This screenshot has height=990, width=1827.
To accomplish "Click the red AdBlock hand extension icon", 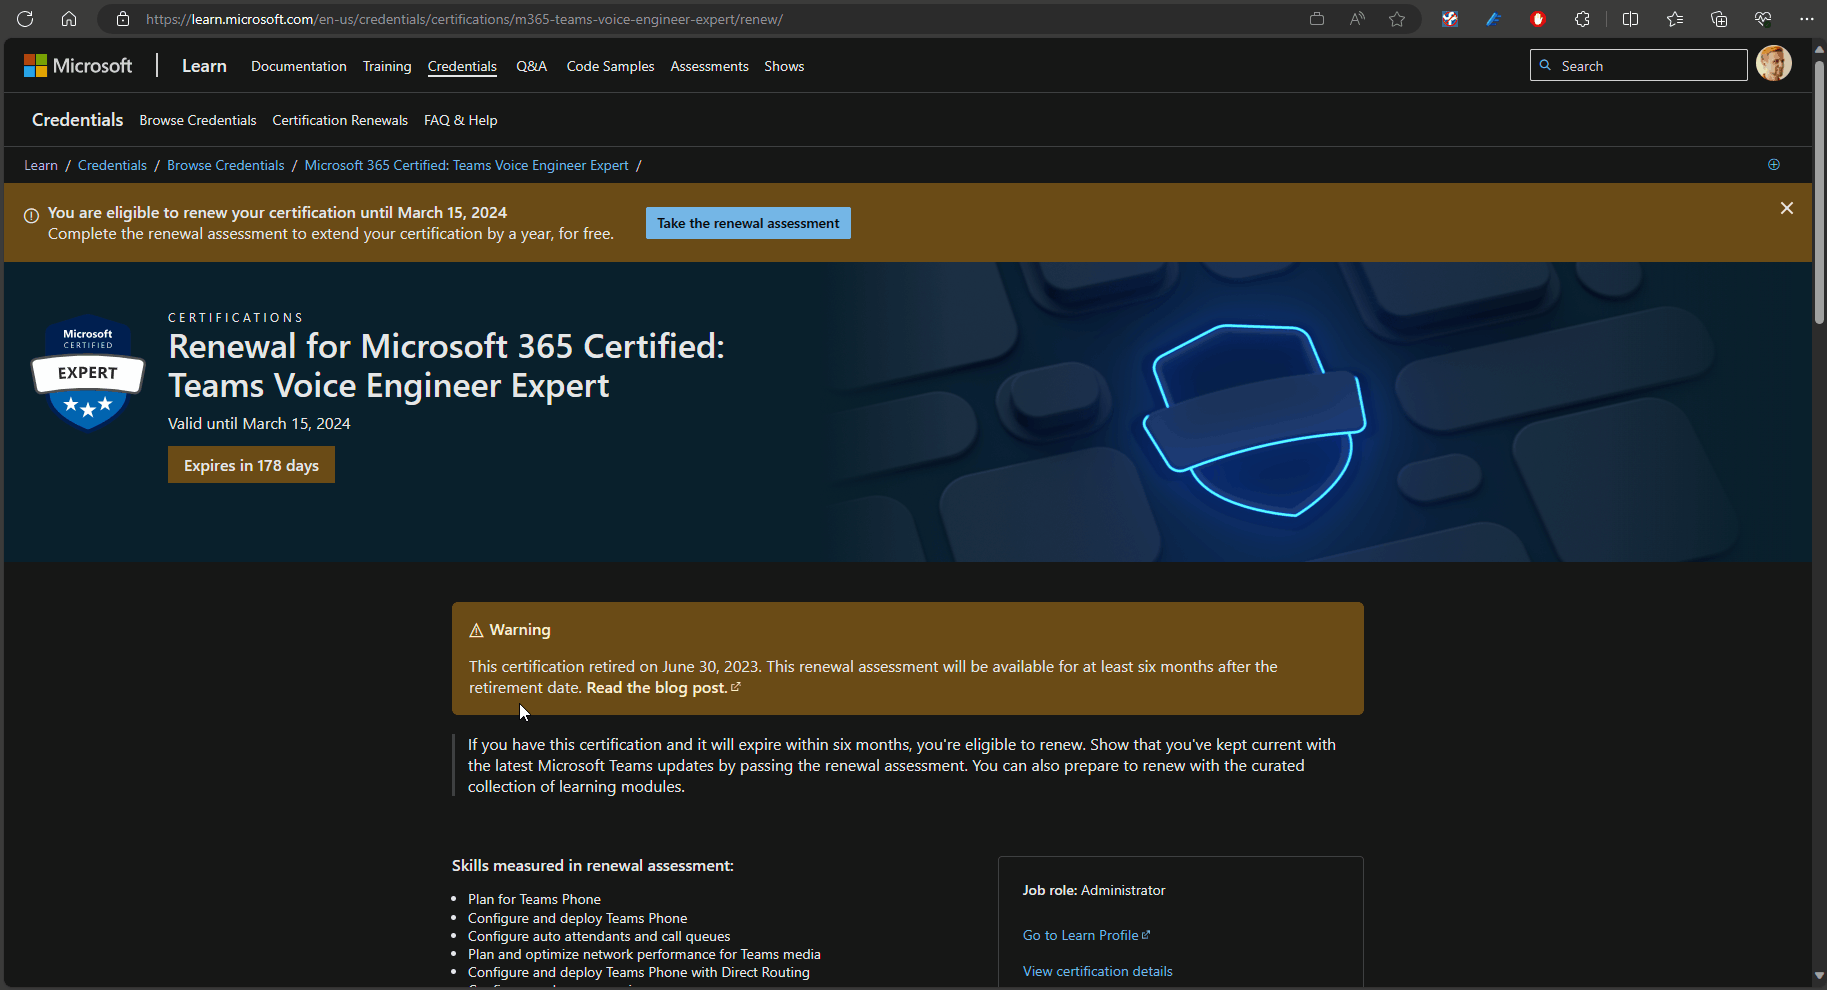I will 1538,19.
